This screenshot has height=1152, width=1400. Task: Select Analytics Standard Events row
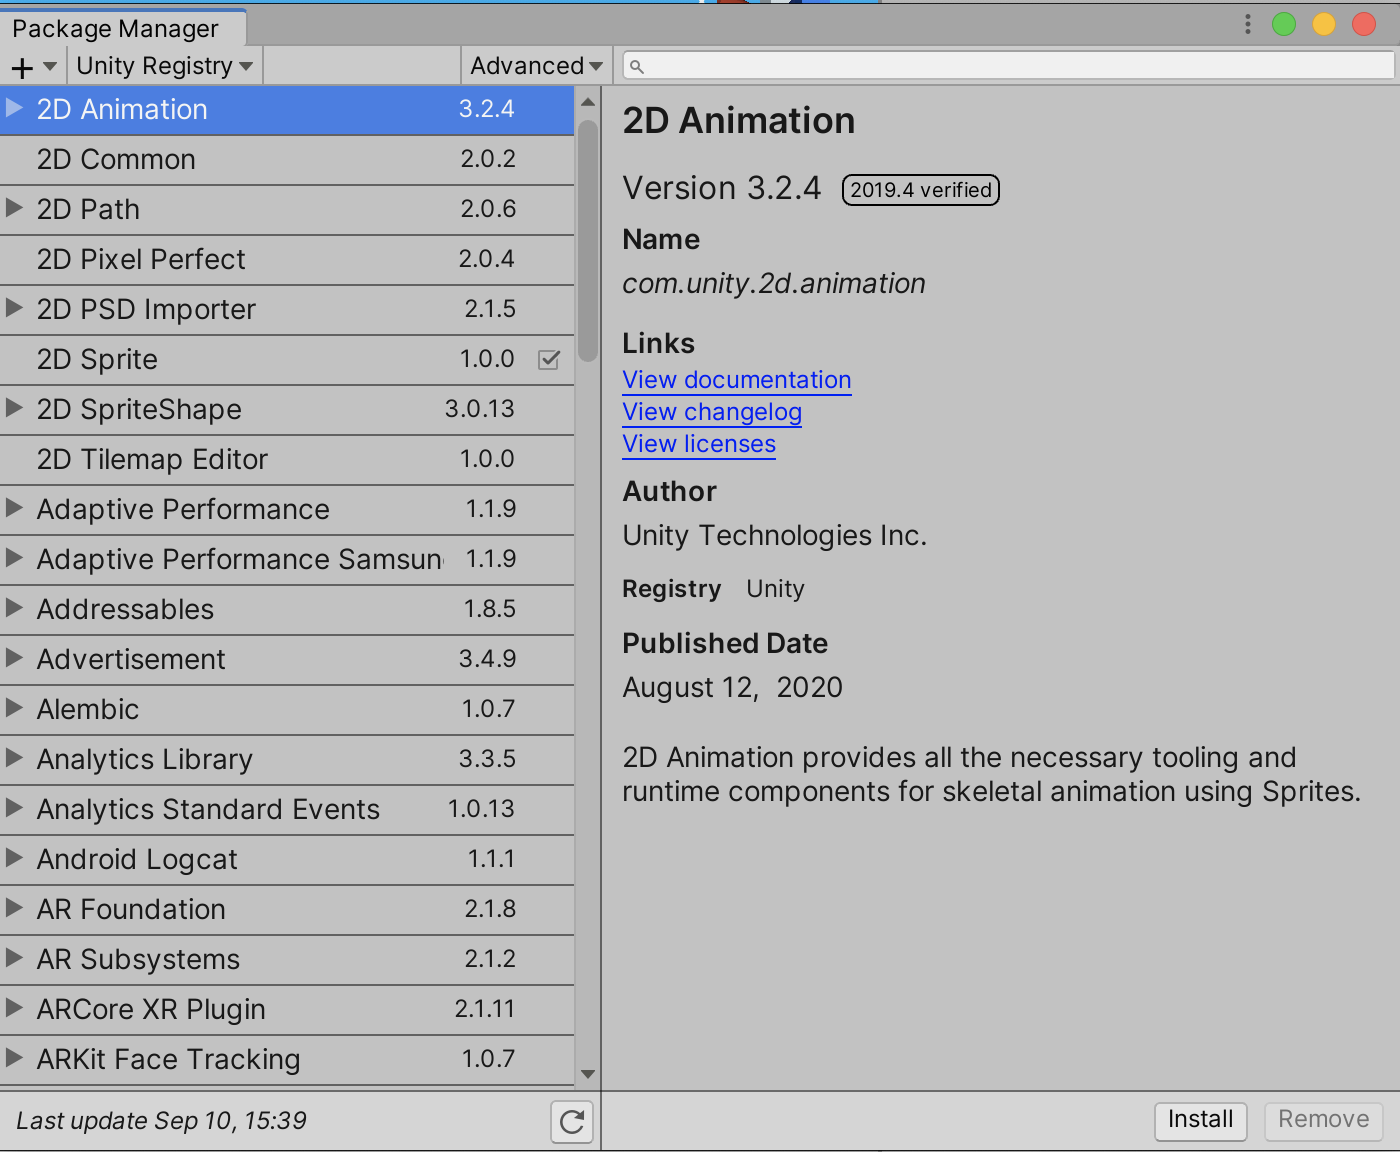287,810
